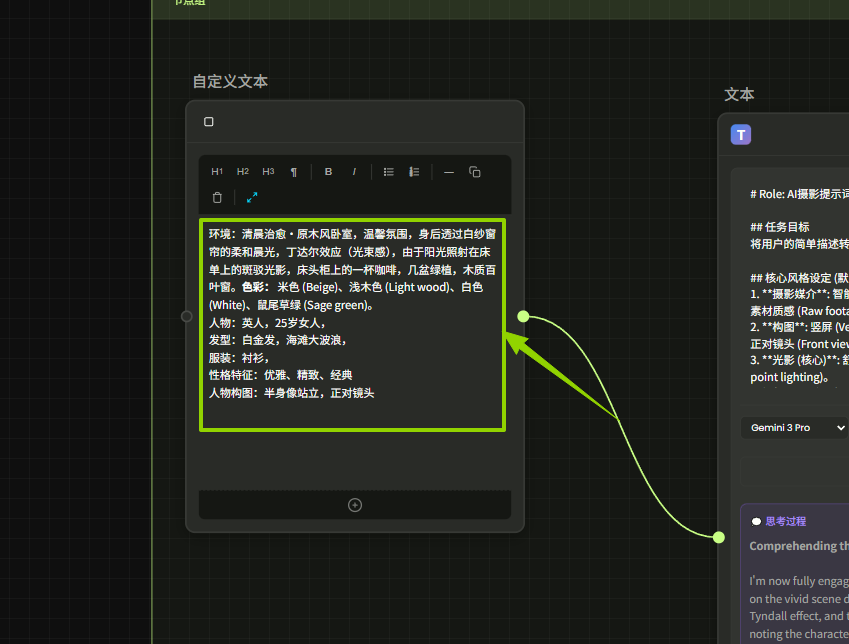Expand the 思考过程 thinking section
Viewport: 849px width, 644px height.
tap(785, 521)
